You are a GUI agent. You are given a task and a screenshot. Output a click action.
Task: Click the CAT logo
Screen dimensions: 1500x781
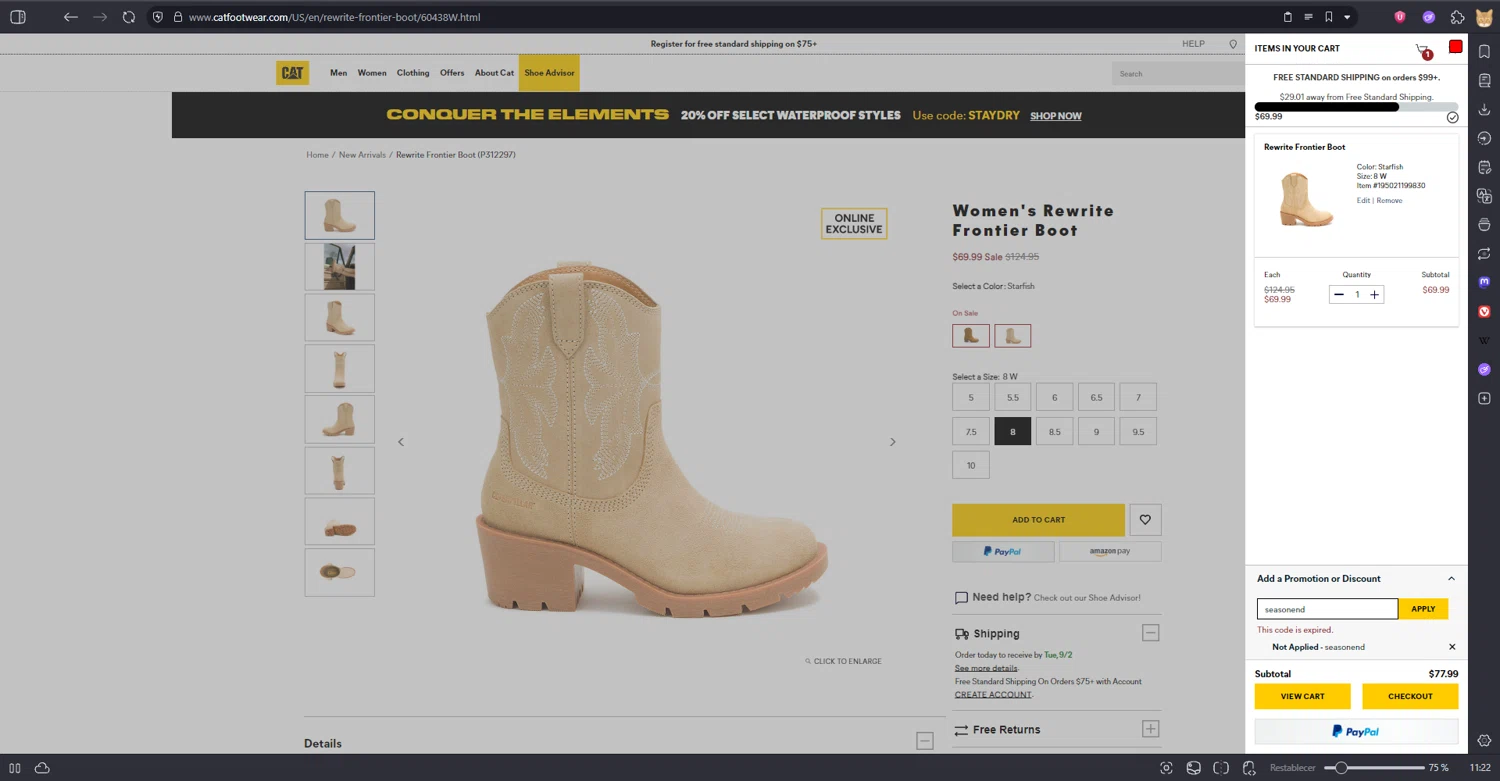292,73
